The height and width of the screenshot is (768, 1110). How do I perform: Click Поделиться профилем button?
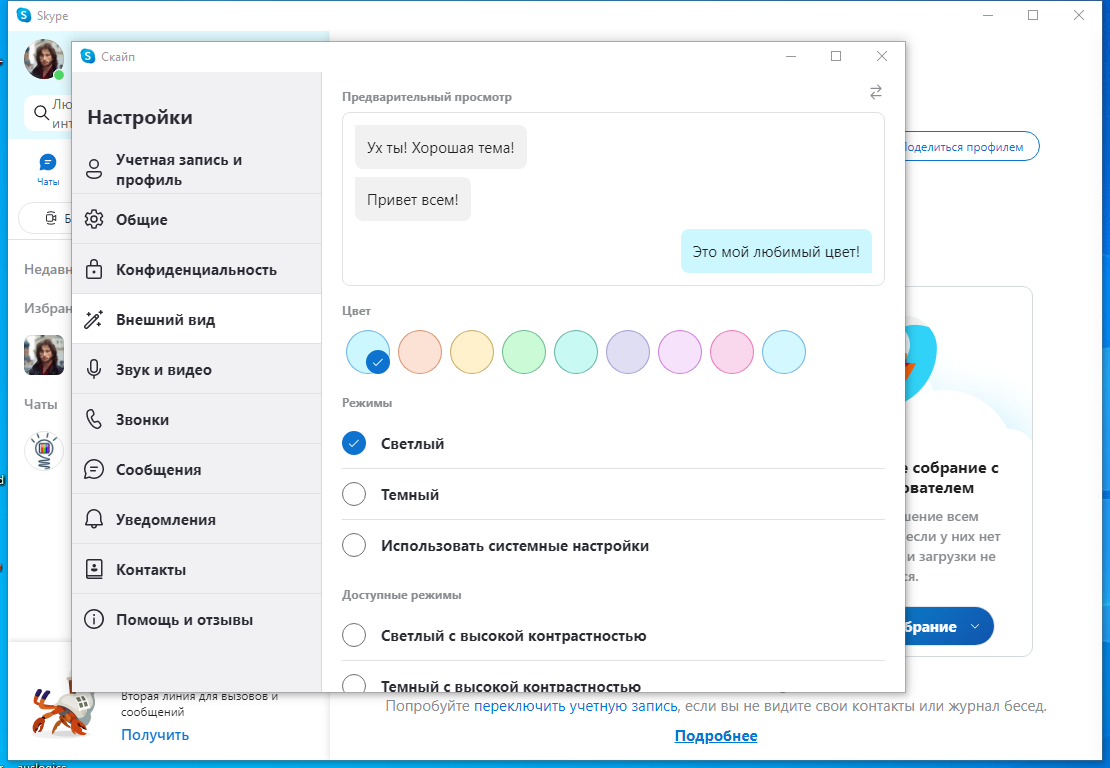coord(971,147)
